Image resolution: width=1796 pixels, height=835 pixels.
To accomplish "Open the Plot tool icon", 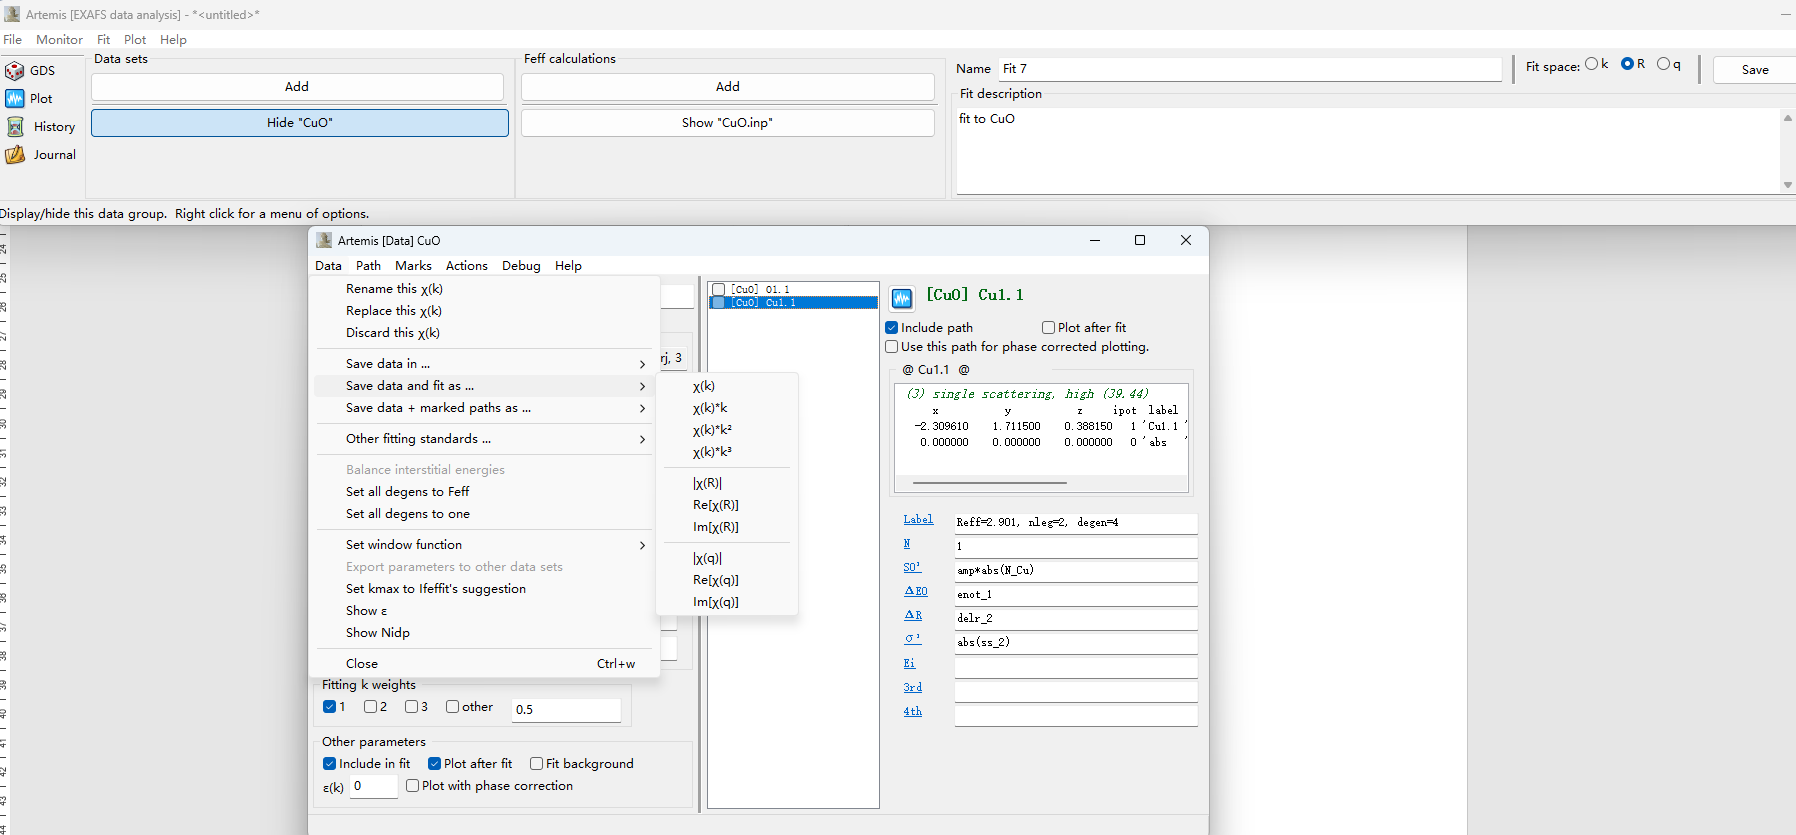I will [15, 99].
